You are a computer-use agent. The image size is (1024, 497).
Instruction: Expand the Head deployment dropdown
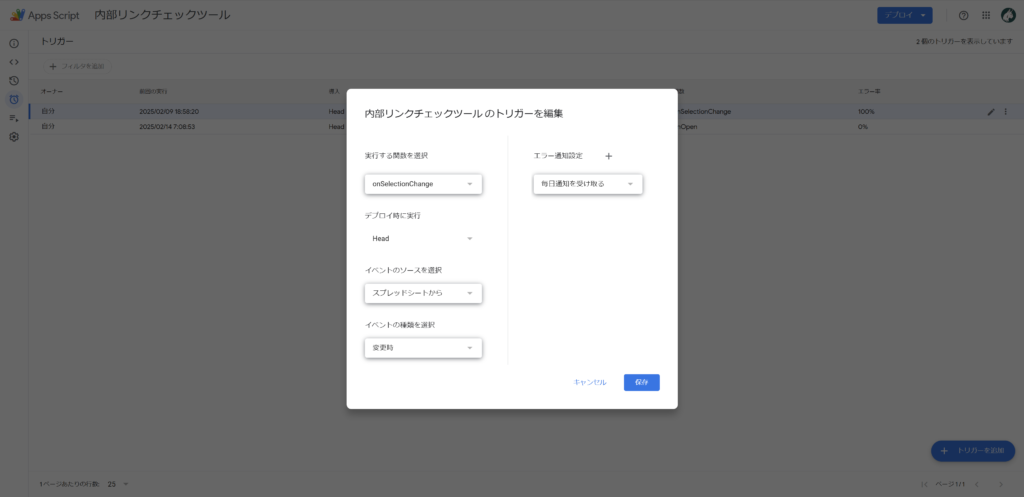(423, 239)
